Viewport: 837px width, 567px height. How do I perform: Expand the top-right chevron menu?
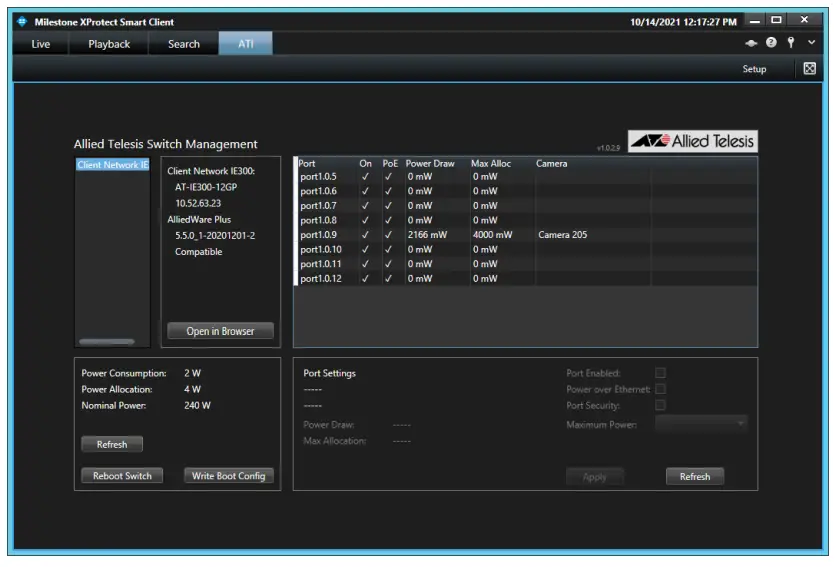pyautogui.click(x=811, y=43)
